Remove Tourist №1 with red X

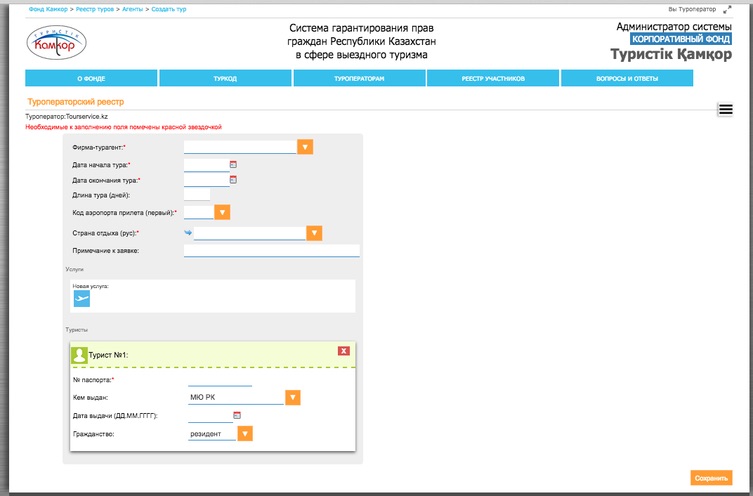pyautogui.click(x=344, y=351)
